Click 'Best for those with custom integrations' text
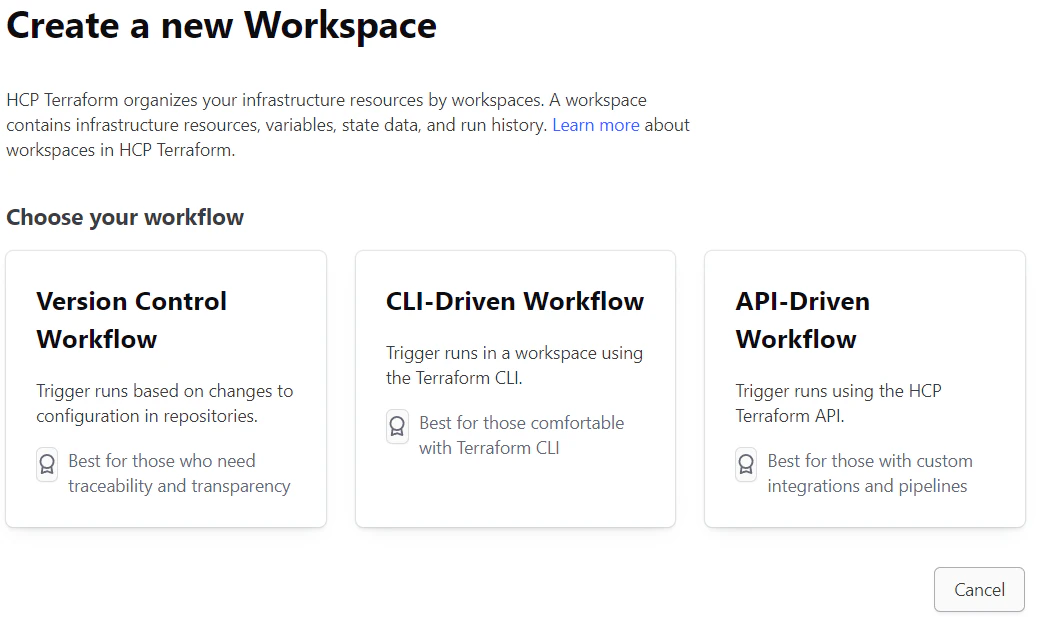The height and width of the screenshot is (620, 1040). (x=870, y=473)
